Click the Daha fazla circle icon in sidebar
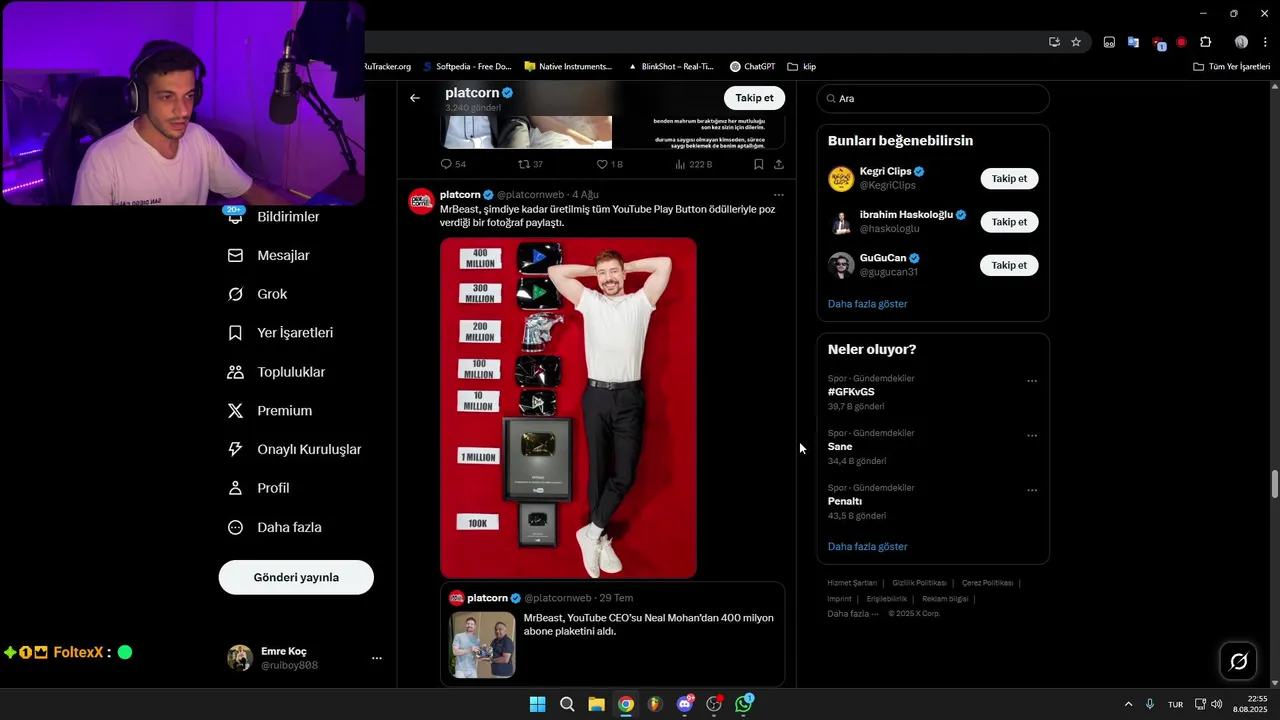 pos(235,527)
